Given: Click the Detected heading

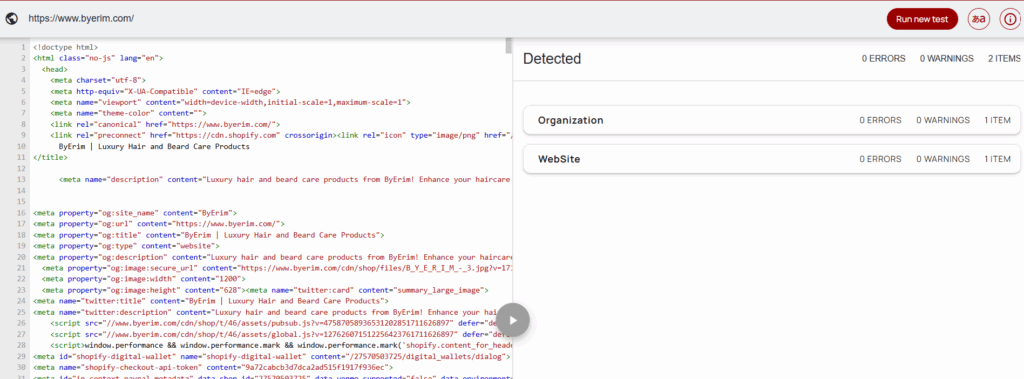Looking at the screenshot, I should click(x=552, y=59).
